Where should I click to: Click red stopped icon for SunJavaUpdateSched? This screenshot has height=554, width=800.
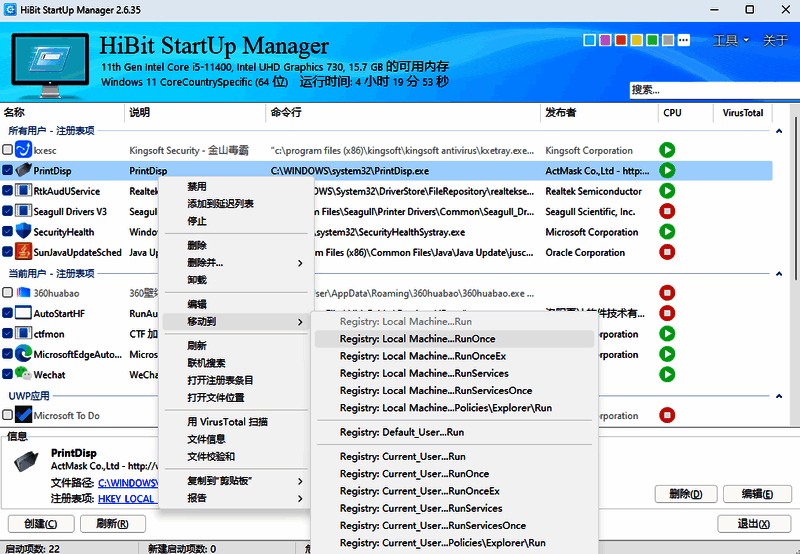667,252
